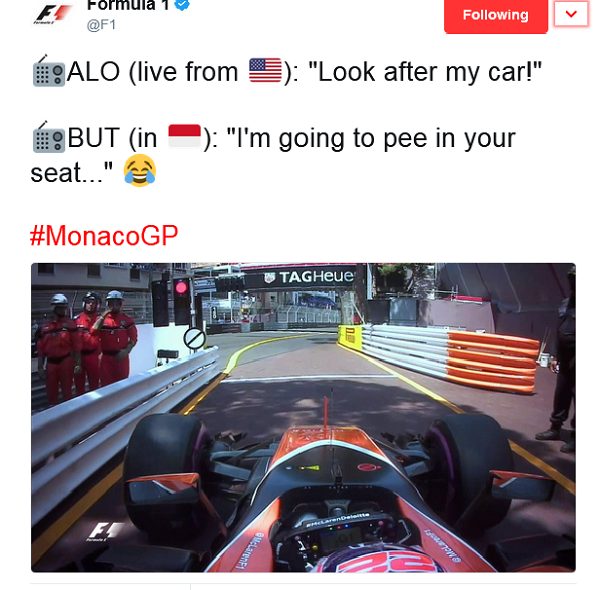Open the #MonacoGP hashtag link
600x590 pixels.
coord(104,235)
